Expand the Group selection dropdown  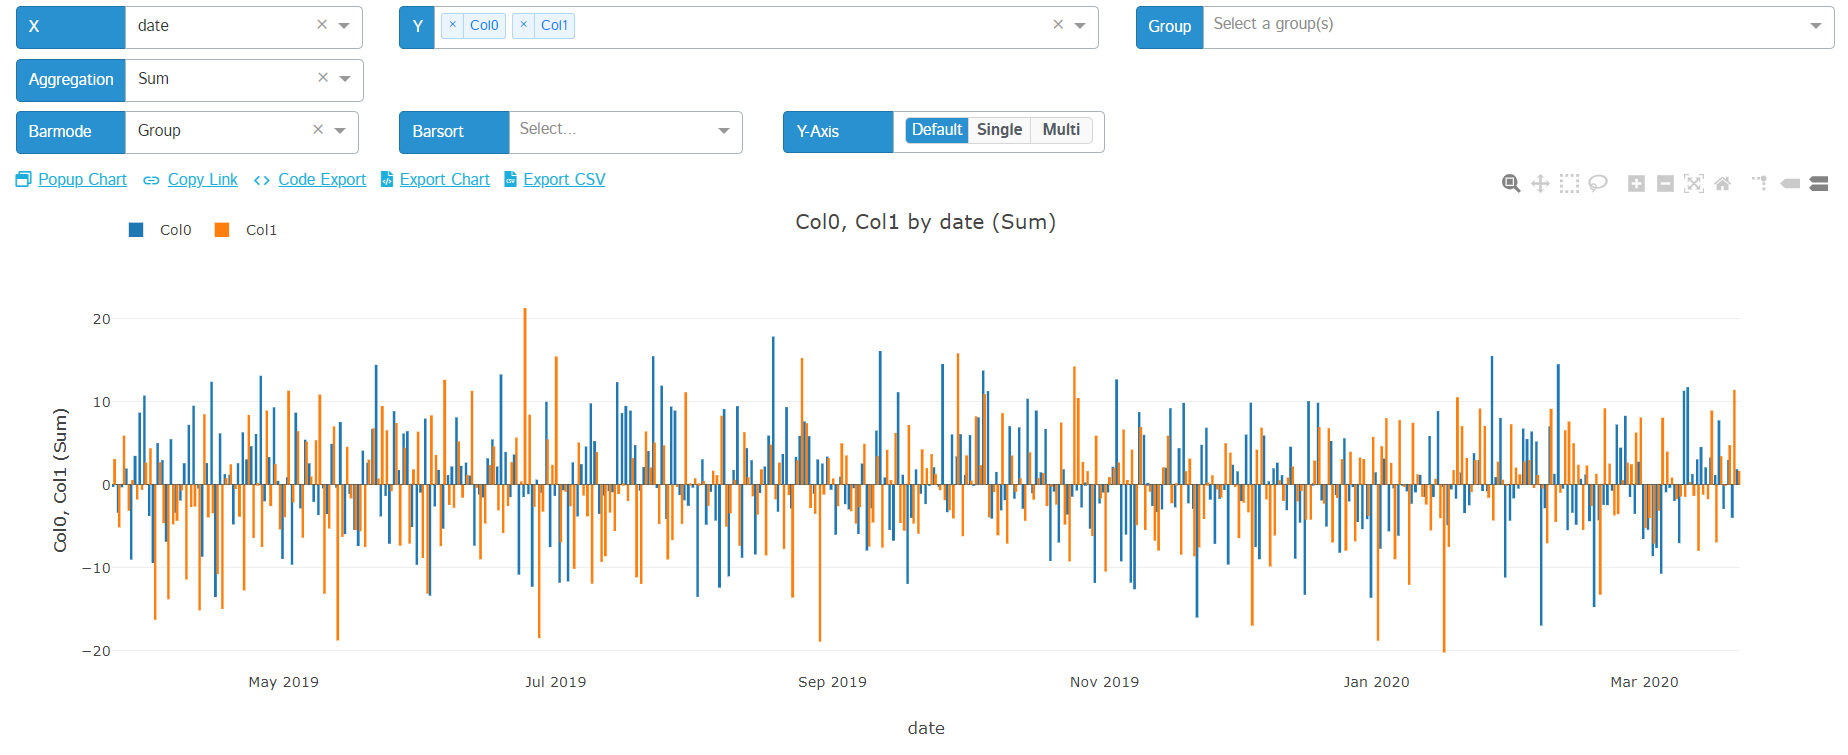(x=1815, y=26)
